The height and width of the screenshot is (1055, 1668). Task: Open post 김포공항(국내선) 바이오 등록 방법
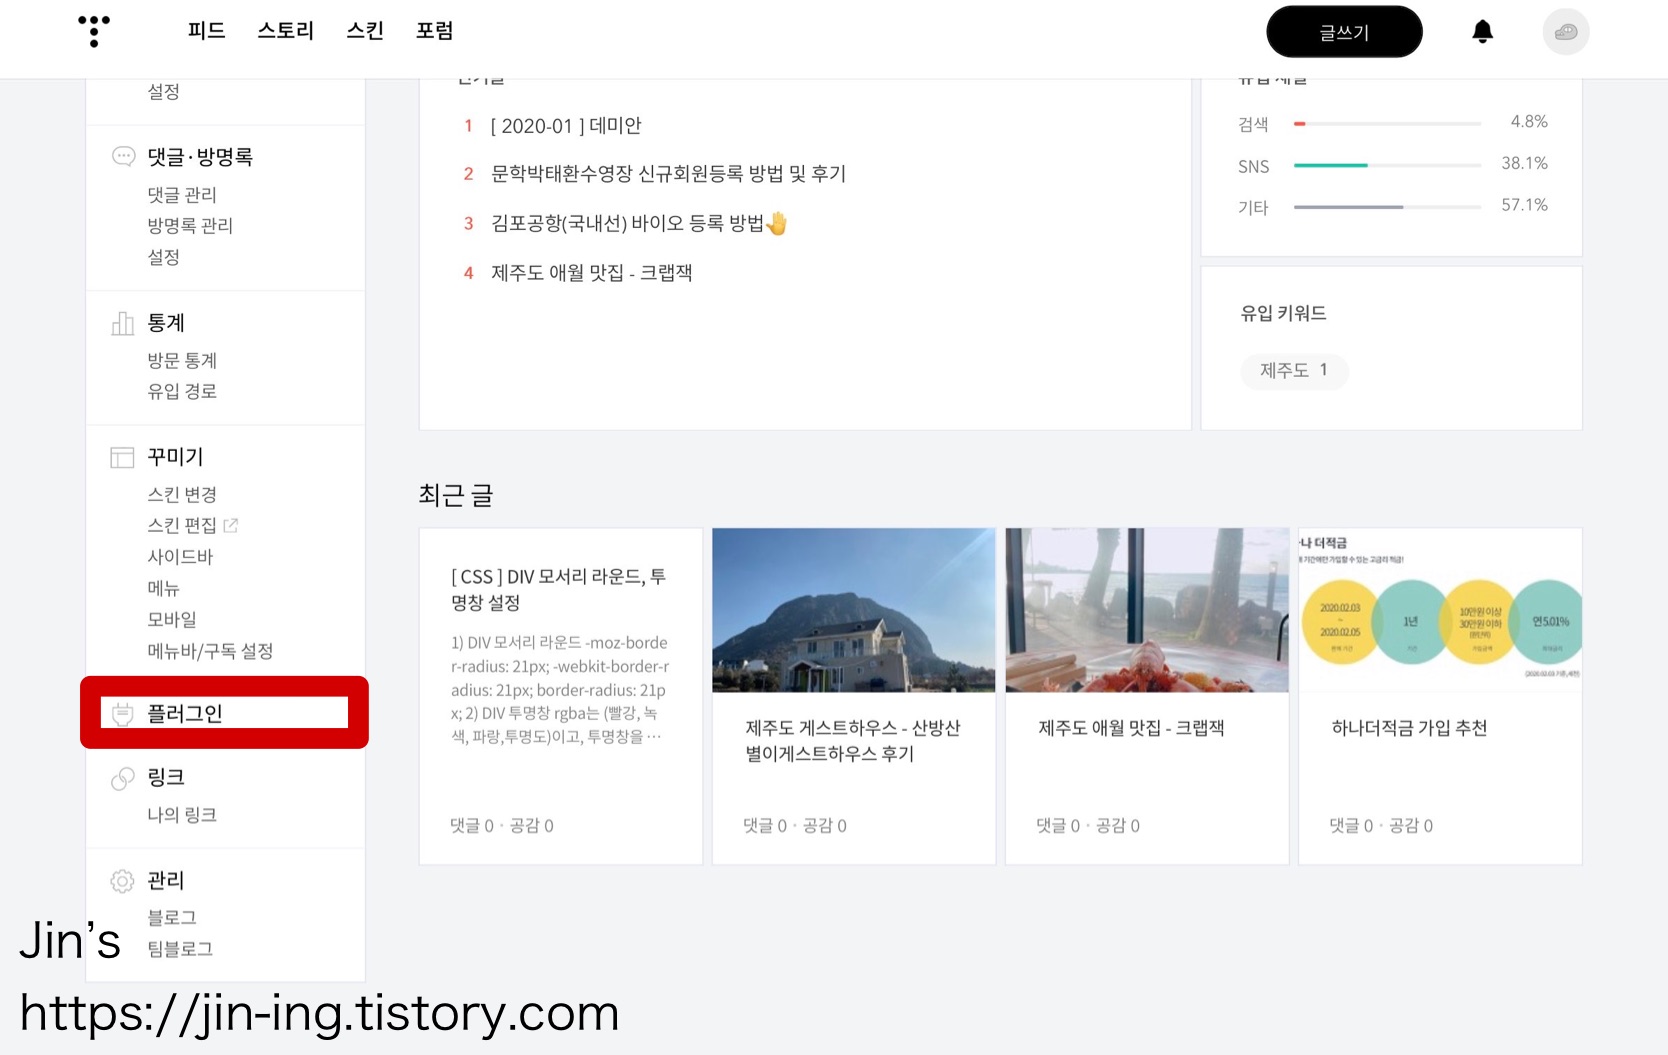point(639,223)
